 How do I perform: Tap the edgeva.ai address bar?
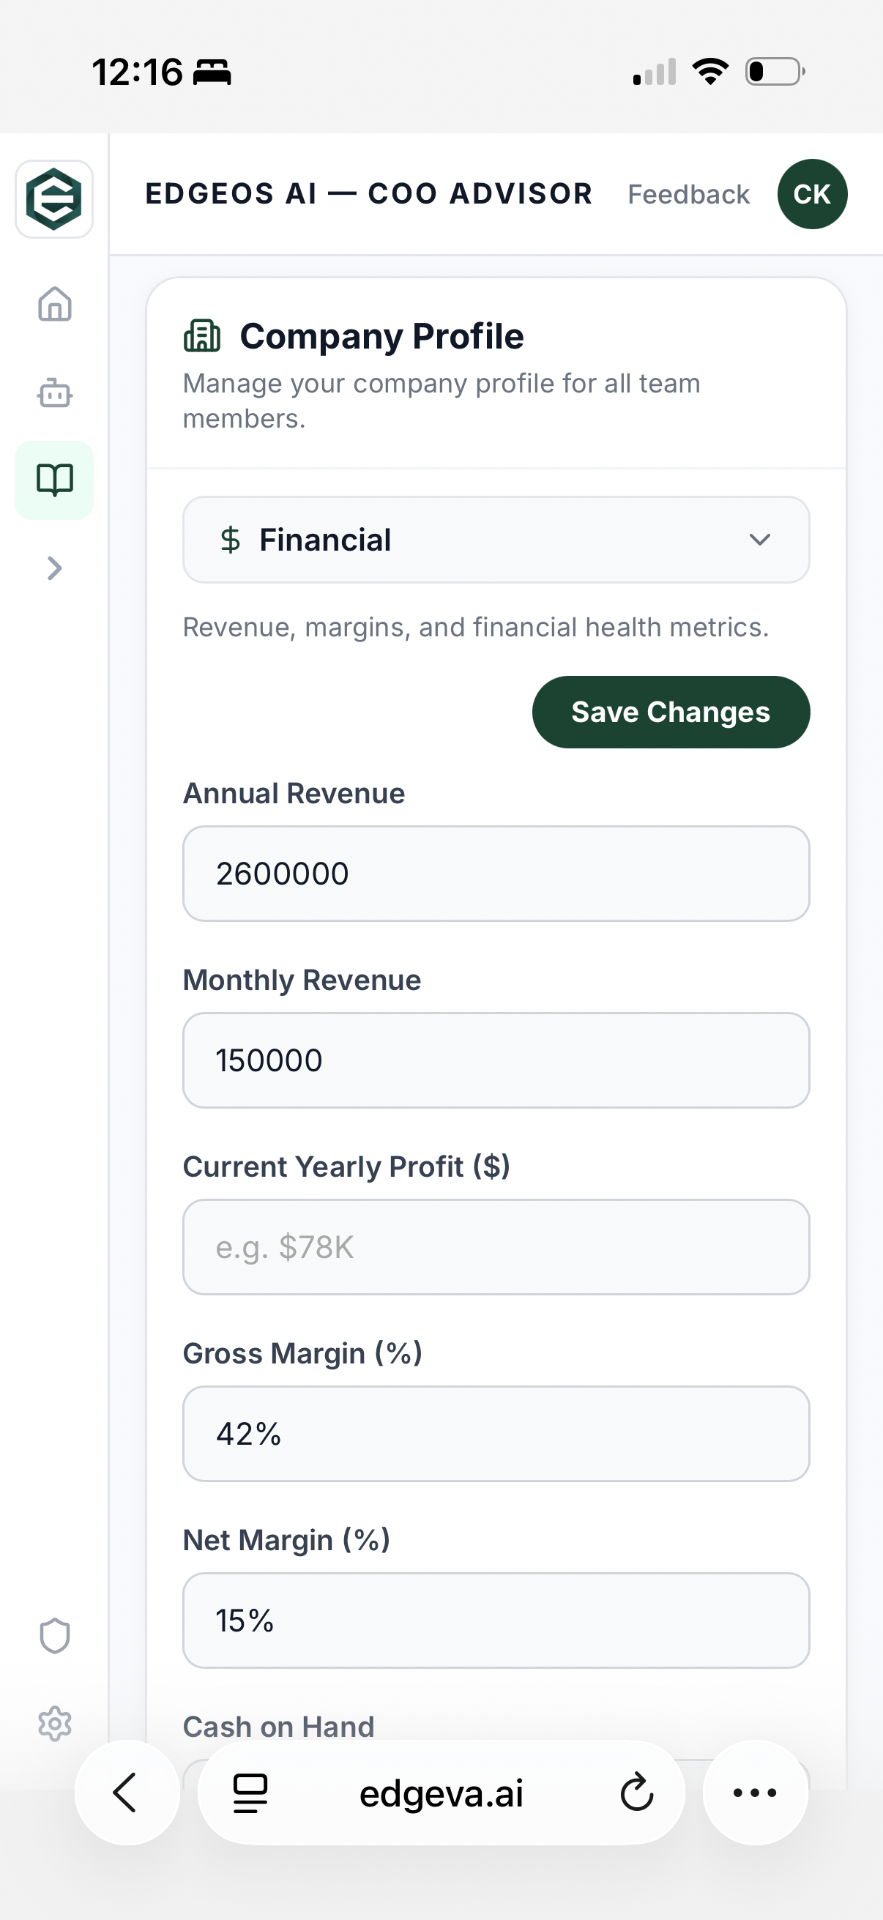441,1793
